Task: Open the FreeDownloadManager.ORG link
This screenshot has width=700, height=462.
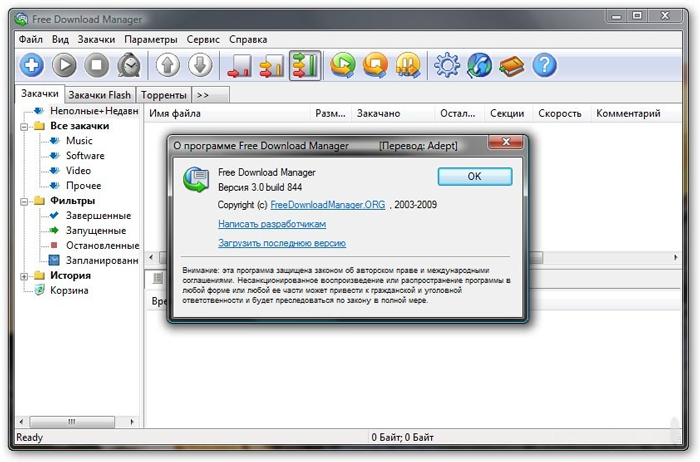Action: click(x=328, y=205)
